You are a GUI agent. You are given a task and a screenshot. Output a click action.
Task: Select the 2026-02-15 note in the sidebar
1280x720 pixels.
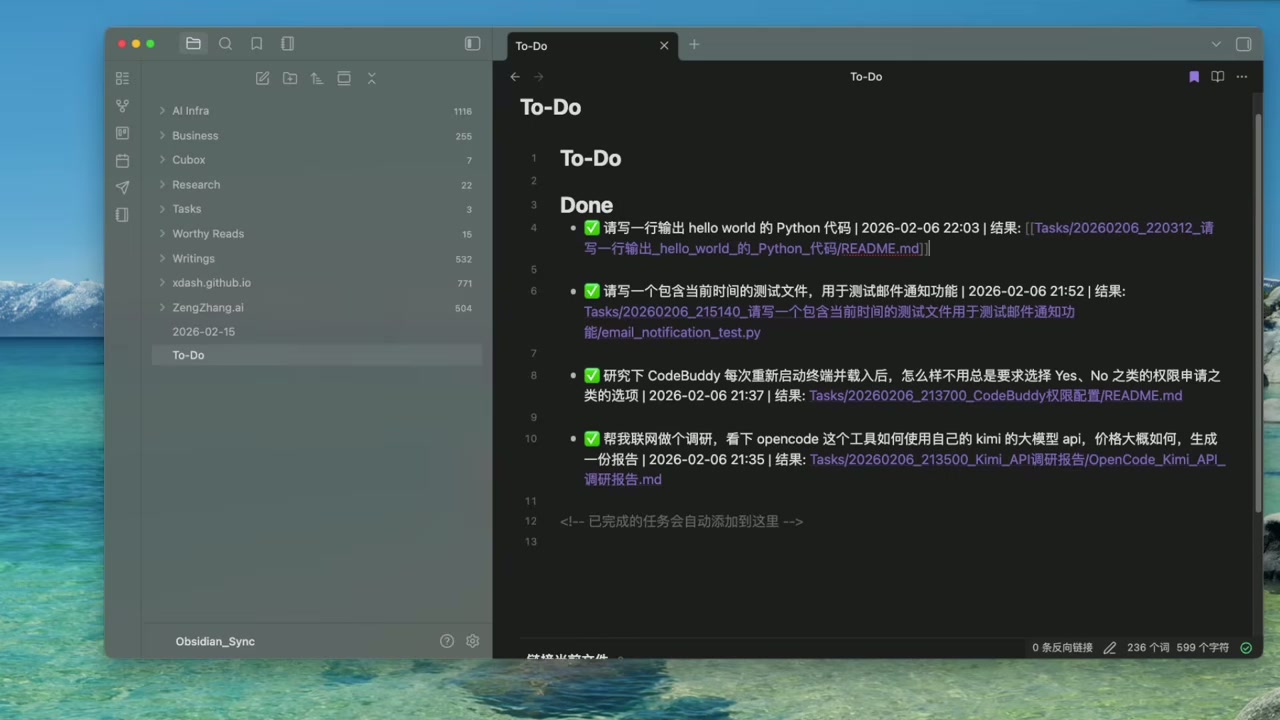click(204, 331)
